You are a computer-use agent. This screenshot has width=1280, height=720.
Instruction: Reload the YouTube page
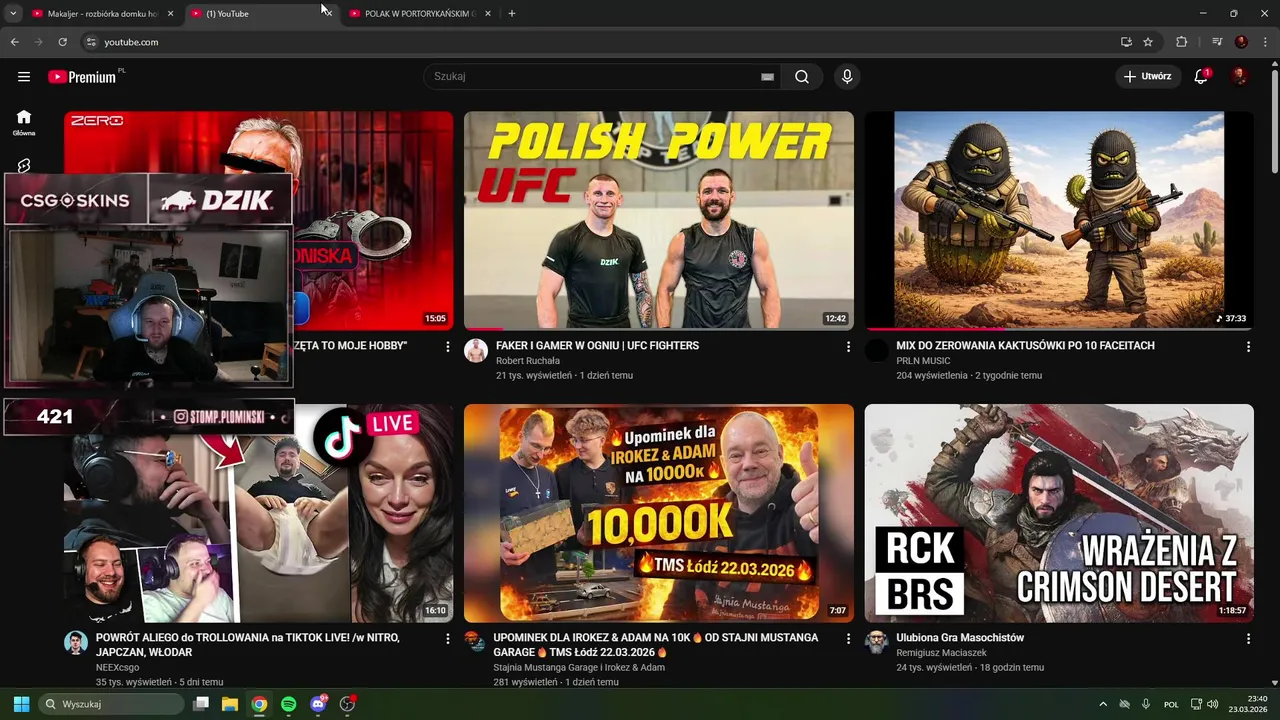(x=62, y=42)
